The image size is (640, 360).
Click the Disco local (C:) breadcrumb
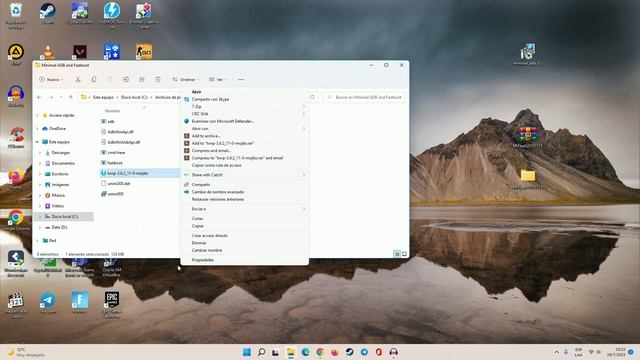pos(134,97)
